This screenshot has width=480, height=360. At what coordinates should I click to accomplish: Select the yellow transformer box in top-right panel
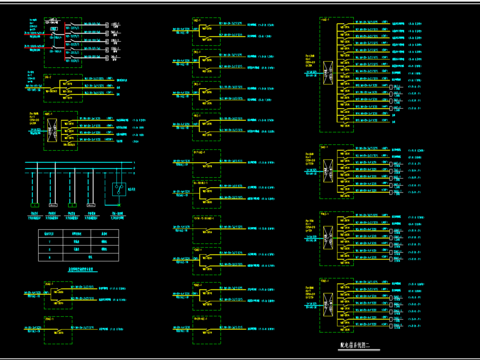tap(328, 73)
